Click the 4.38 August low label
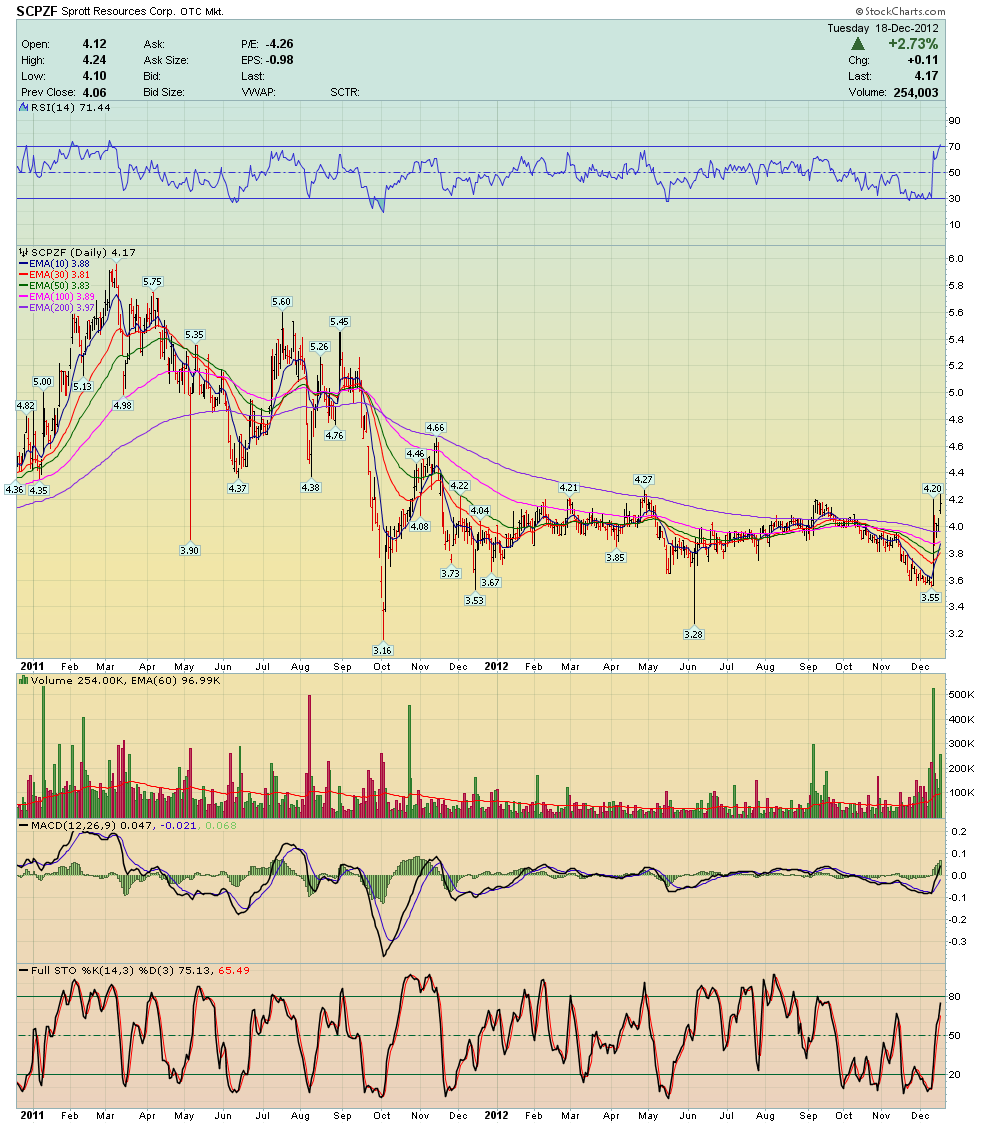This screenshot has width=990, height=1124. pyautogui.click(x=310, y=487)
